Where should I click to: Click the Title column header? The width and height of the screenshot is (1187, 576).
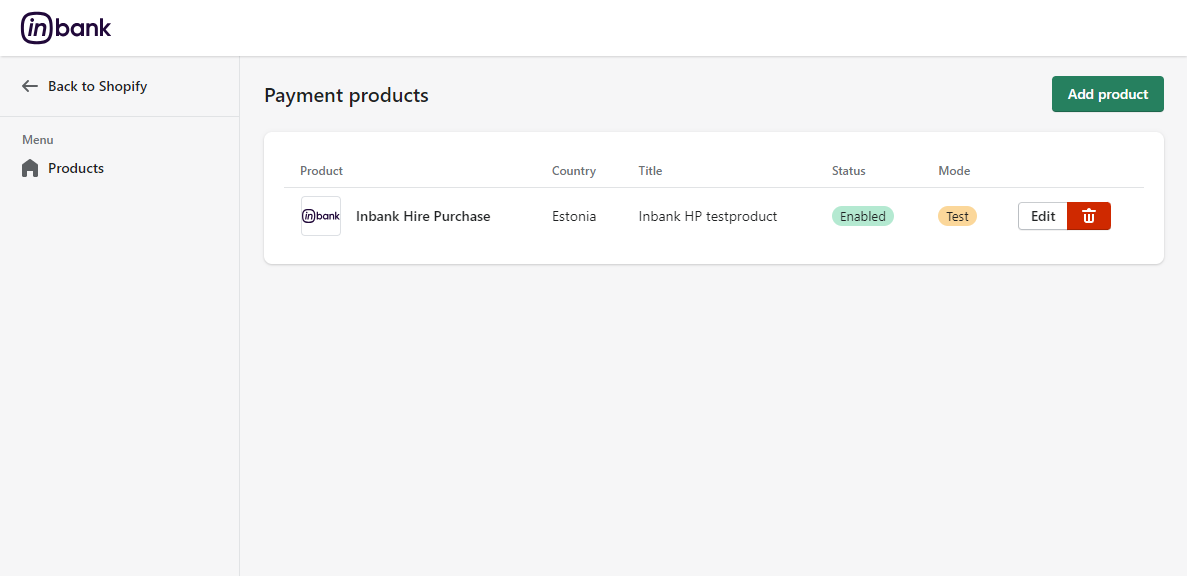650,171
